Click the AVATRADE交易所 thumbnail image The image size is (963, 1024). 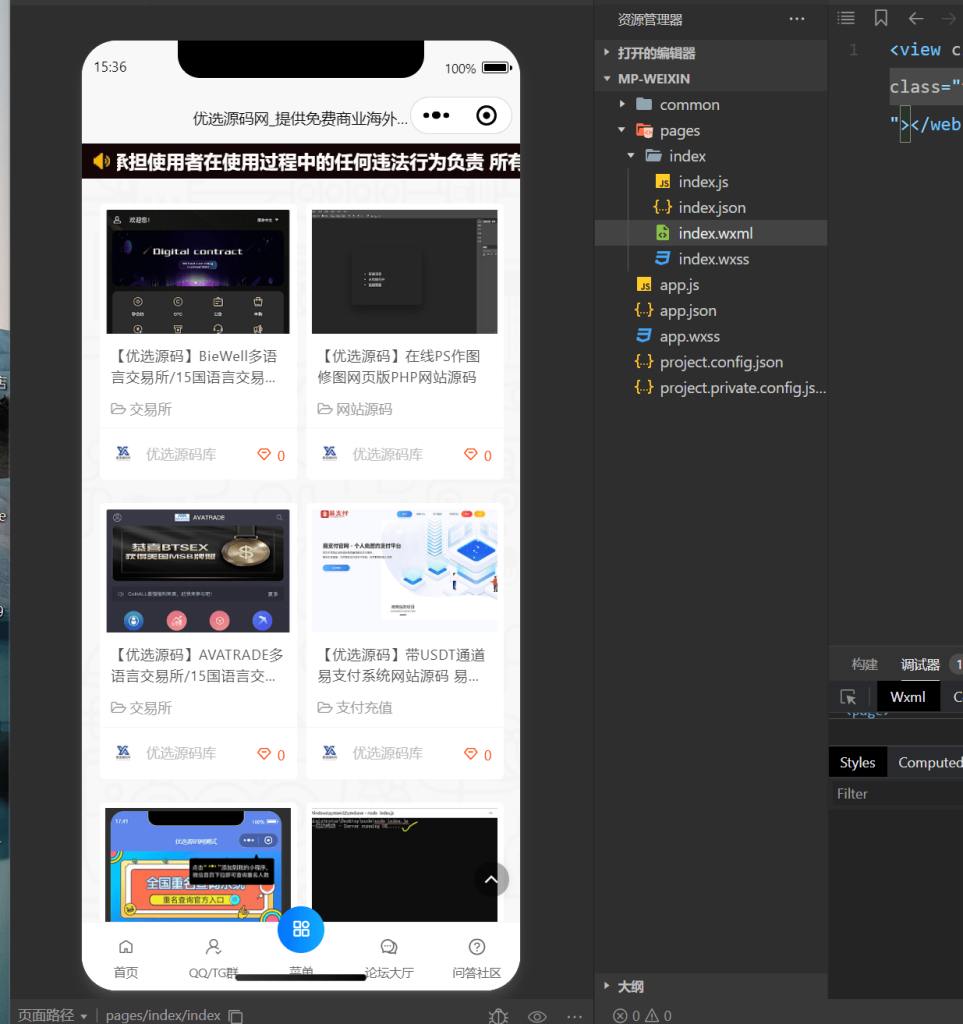(x=197, y=570)
